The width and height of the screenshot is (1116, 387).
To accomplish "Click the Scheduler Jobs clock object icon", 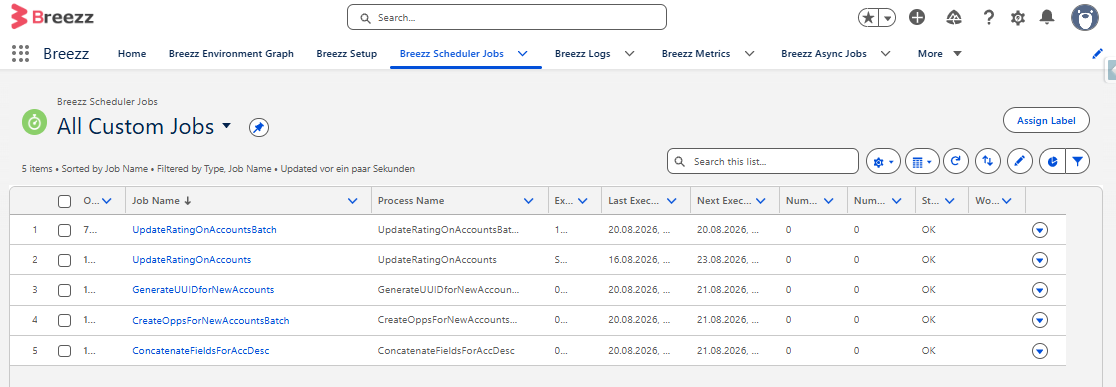I will coord(33,122).
